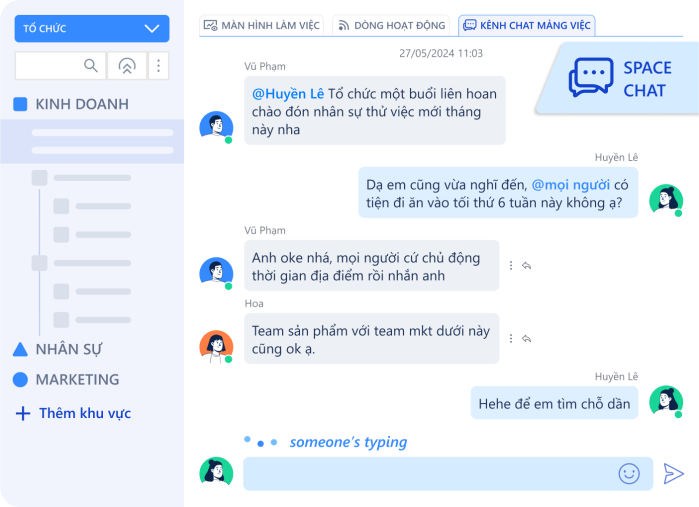Screen dimensions: 699x507
Task: Click the collapse-all chevrons icon
Action: pos(126,66)
